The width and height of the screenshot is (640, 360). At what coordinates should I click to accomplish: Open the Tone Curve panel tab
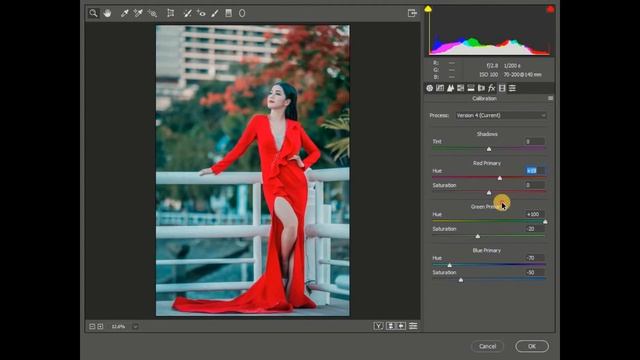(x=440, y=88)
